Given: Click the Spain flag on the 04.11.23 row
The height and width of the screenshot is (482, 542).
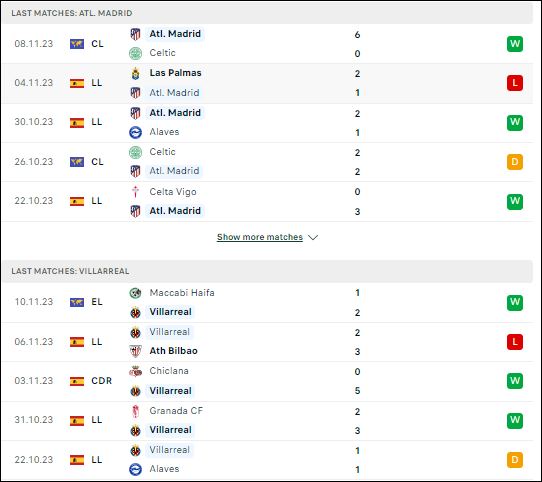Looking at the screenshot, I should pos(77,83).
